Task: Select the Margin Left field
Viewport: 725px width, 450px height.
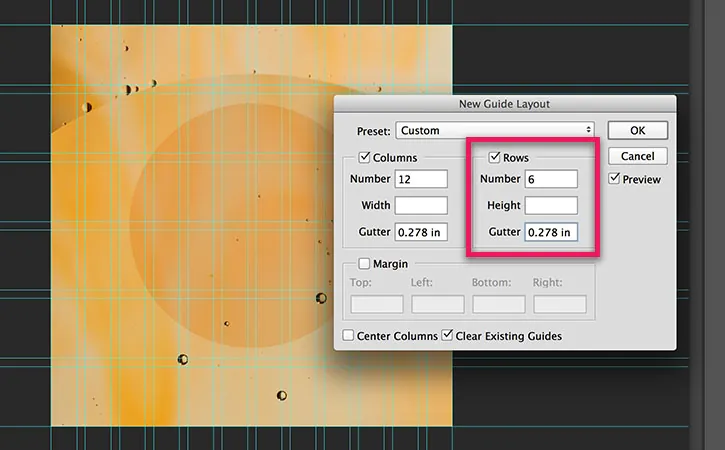Action: (x=438, y=304)
